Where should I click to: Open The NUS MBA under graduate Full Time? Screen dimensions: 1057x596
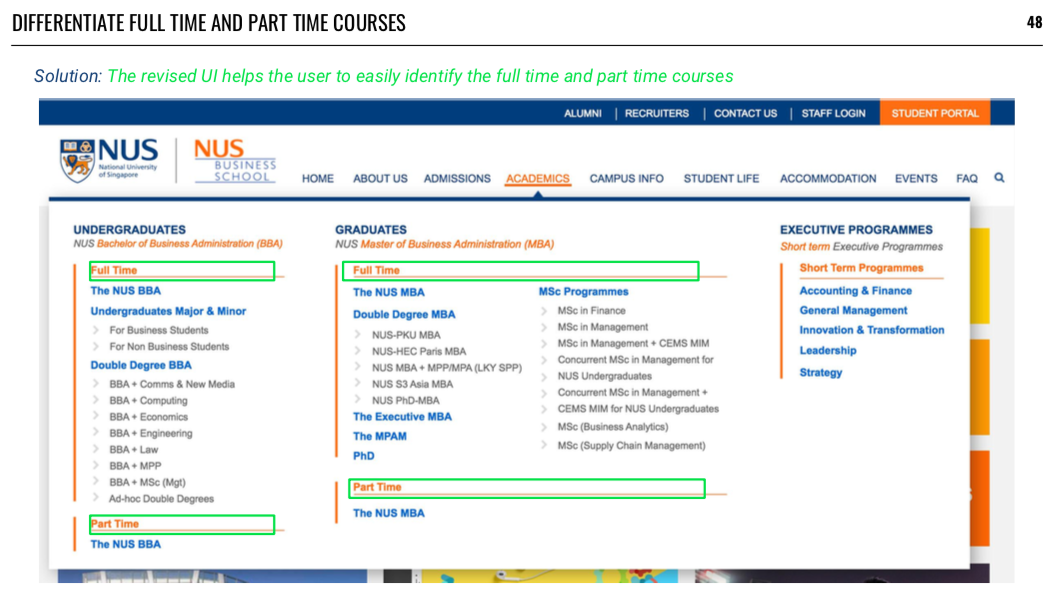pos(388,292)
